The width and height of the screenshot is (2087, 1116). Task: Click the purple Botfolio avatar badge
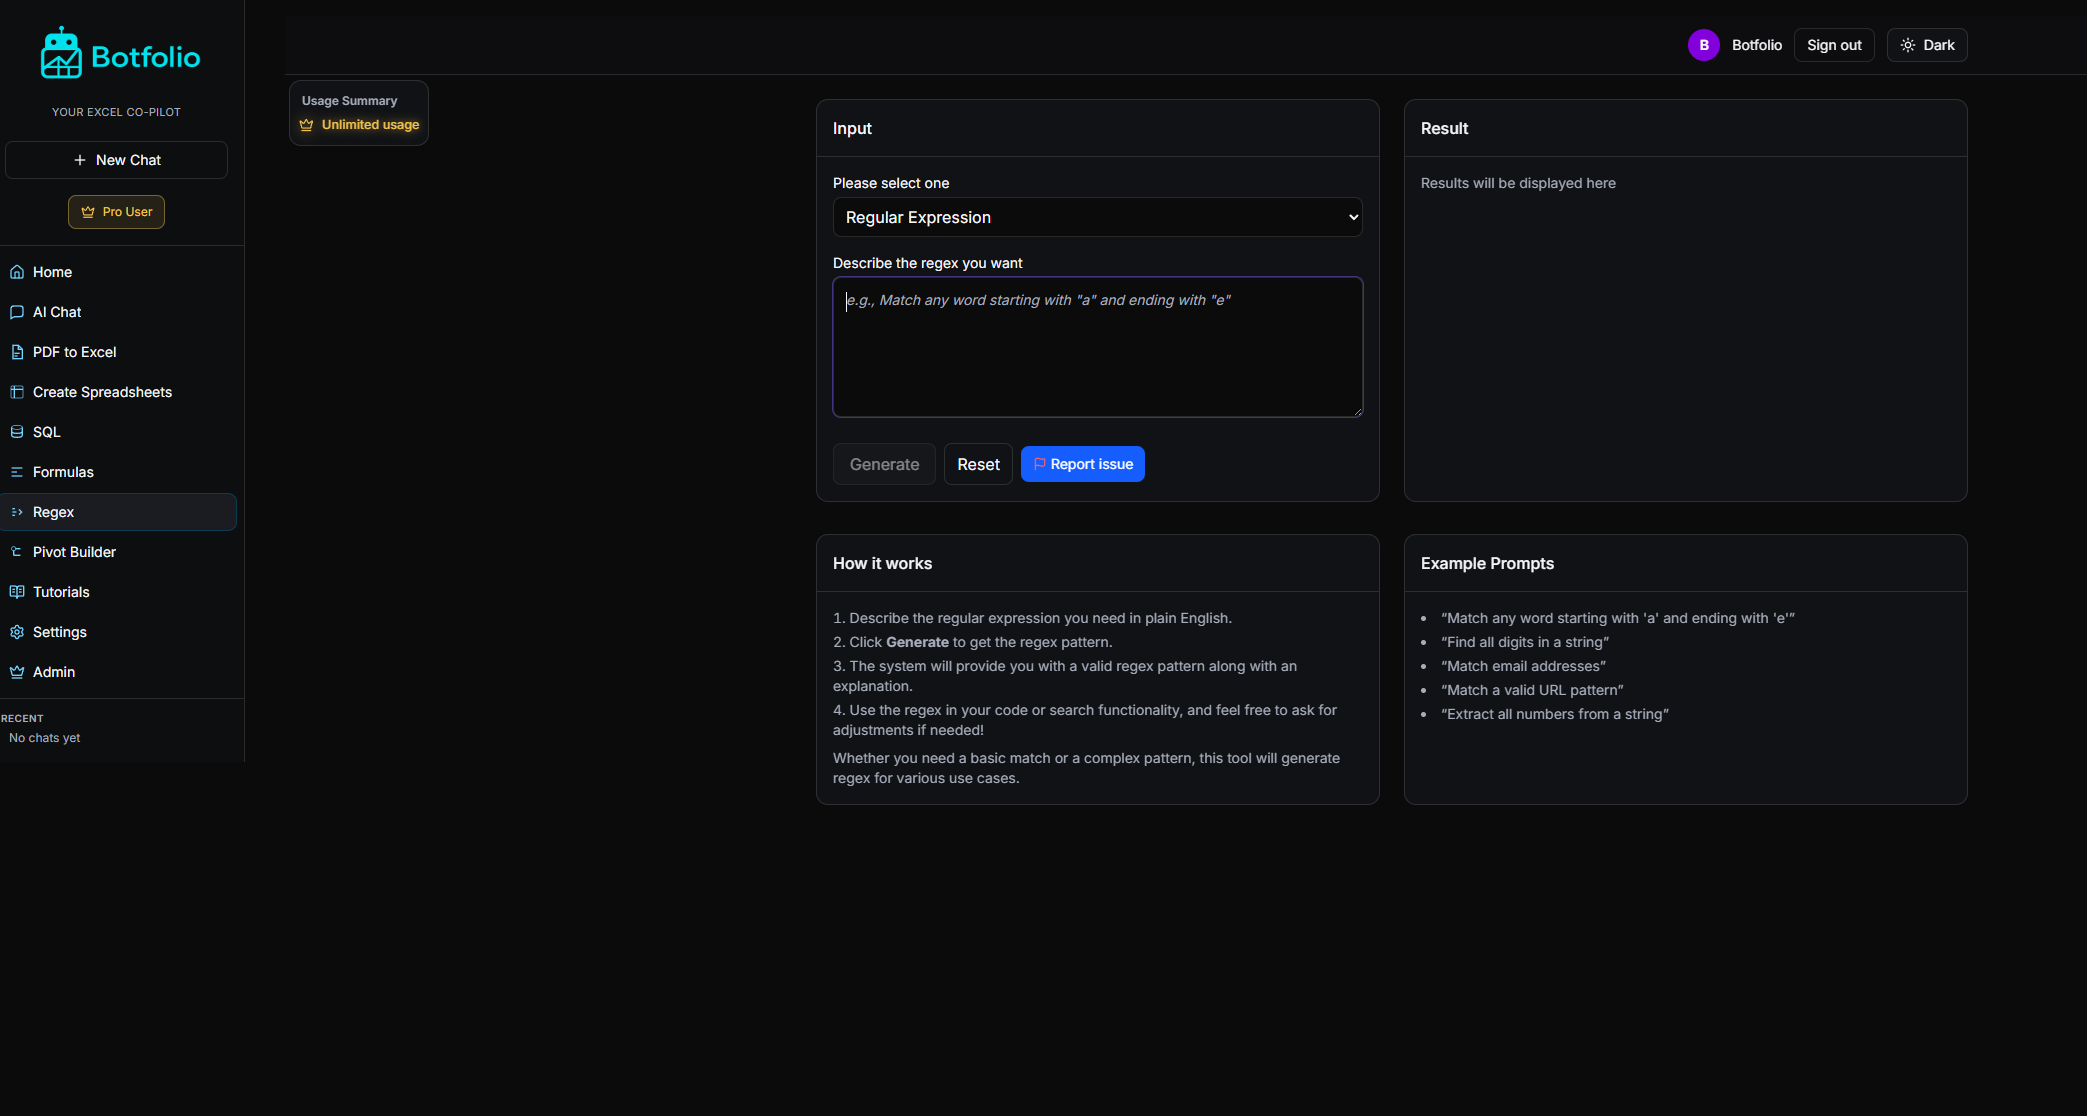point(1703,44)
